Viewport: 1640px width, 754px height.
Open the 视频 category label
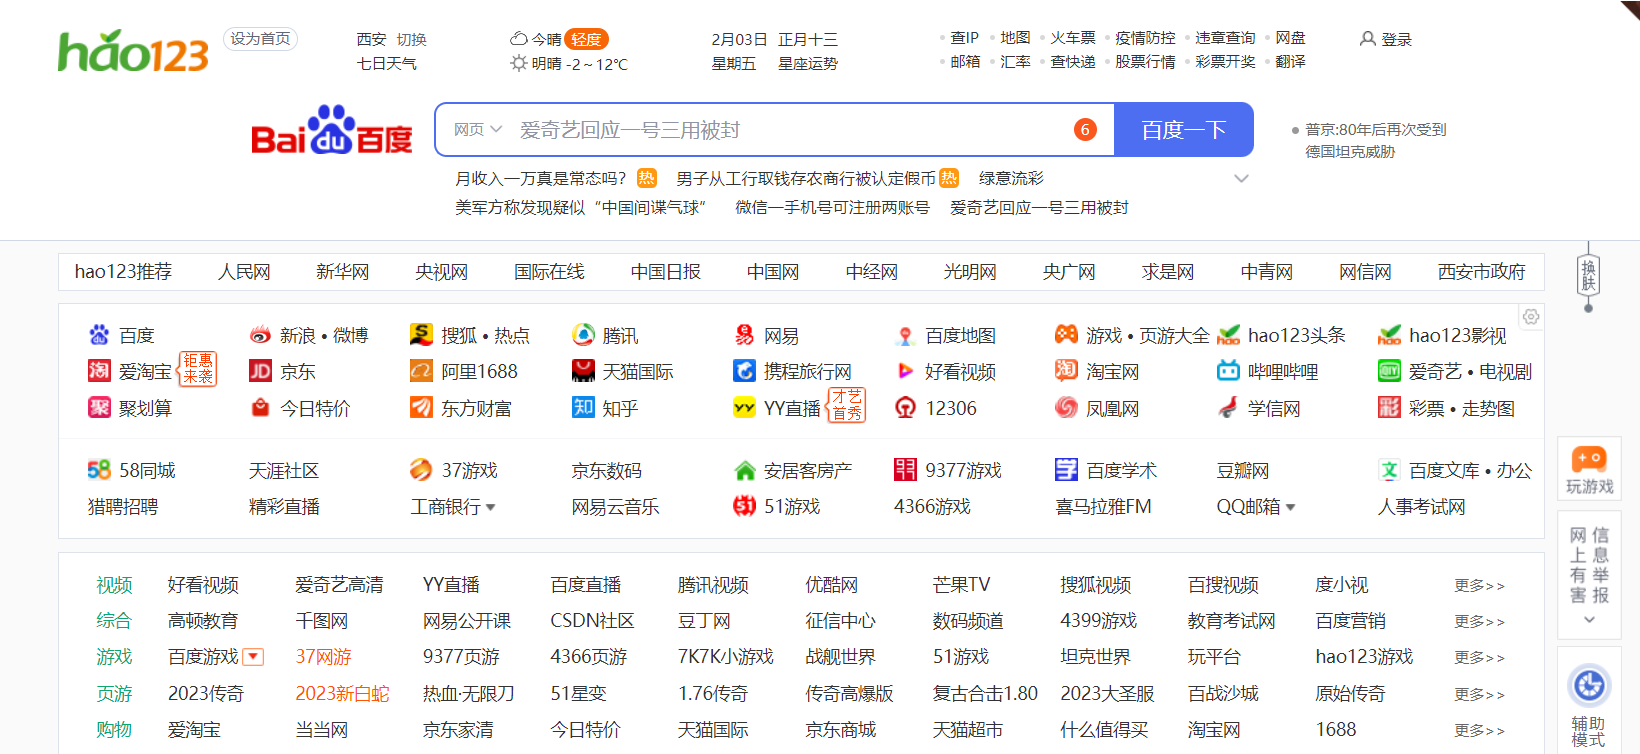tap(114, 585)
